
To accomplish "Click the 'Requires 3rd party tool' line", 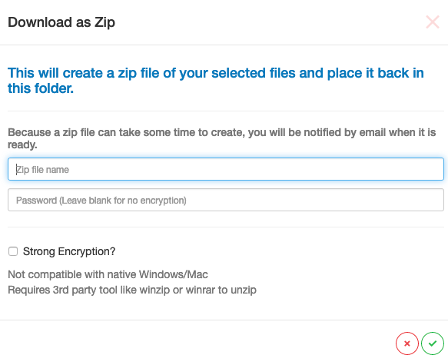I will point(132,290).
